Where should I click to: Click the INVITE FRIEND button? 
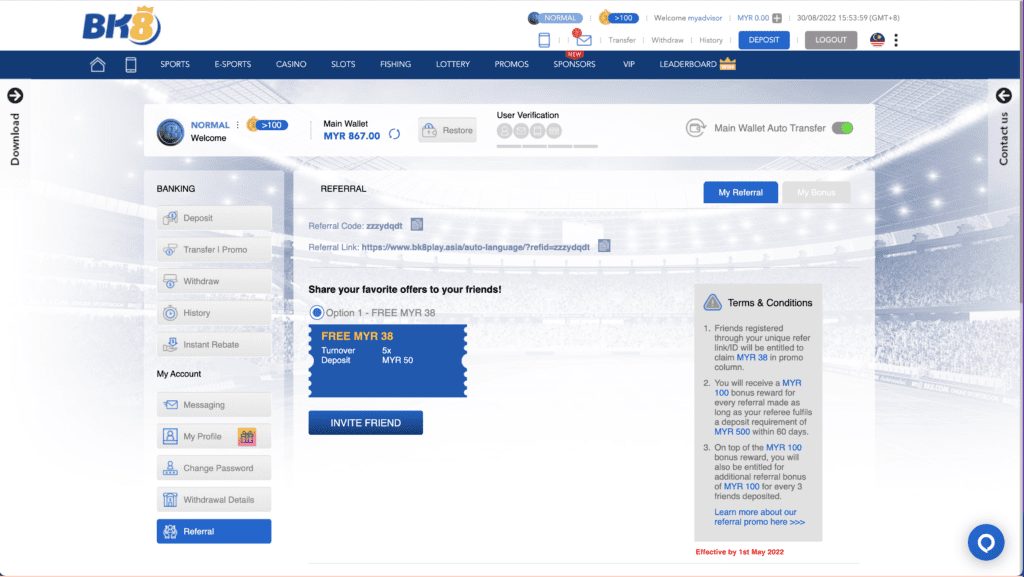pyautogui.click(x=366, y=423)
